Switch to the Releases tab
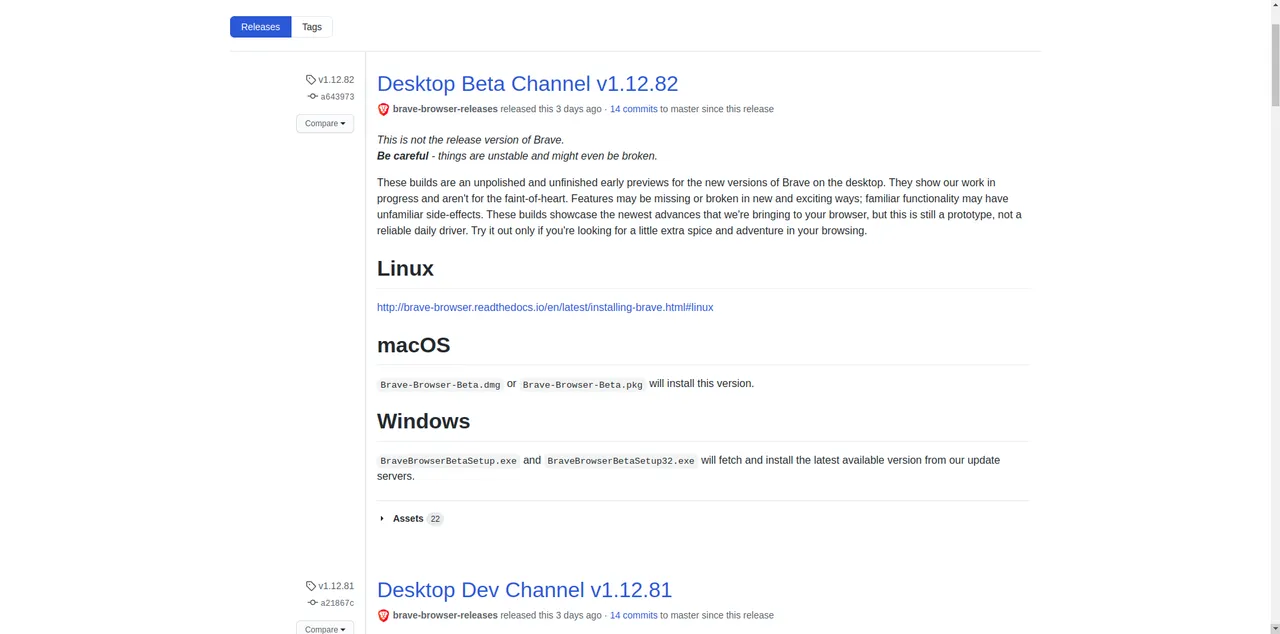The image size is (1280, 634). pyautogui.click(x=260, y=27)
